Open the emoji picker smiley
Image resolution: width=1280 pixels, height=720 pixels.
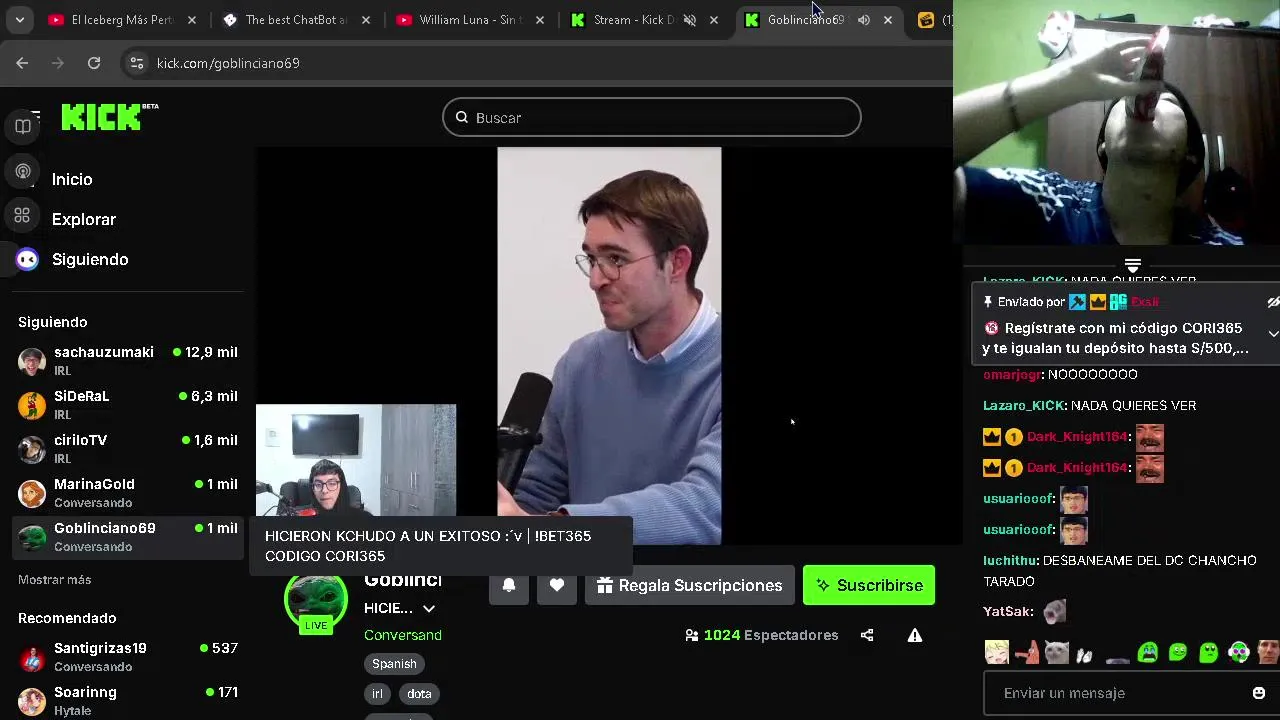(1259, 693)
